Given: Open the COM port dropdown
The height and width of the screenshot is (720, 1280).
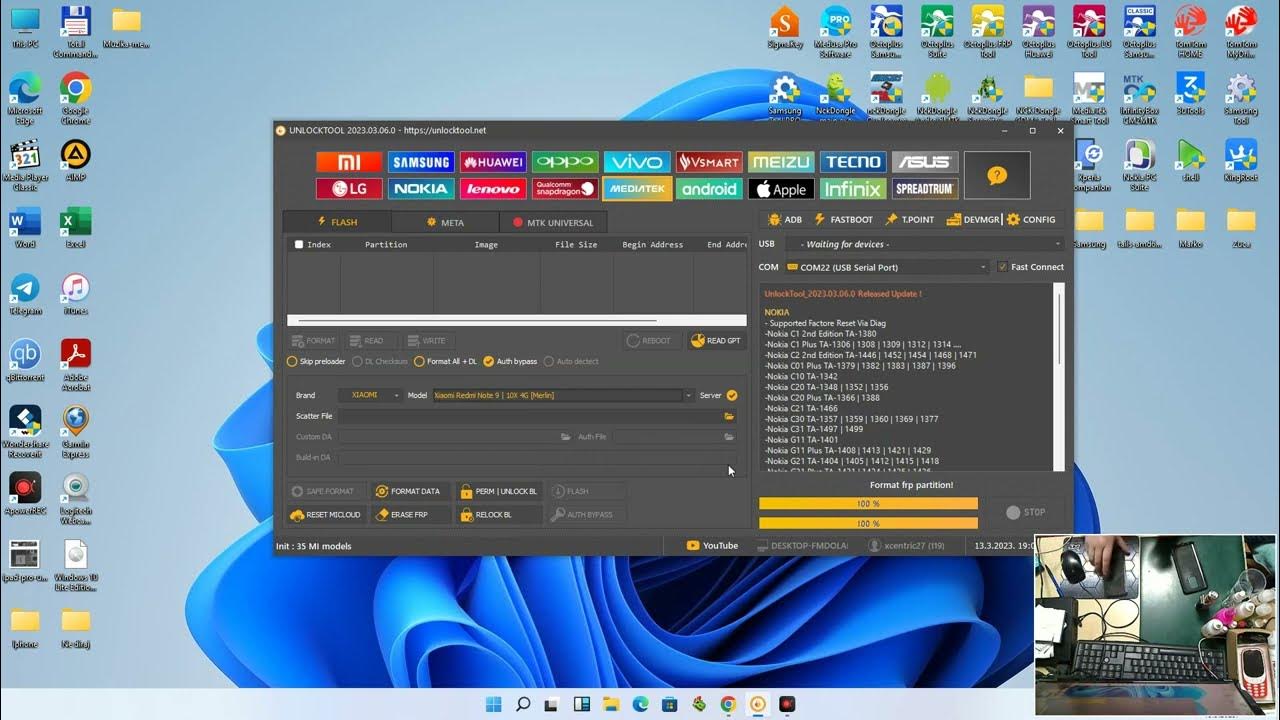Looking at the screenshot, I should [x=887, y=267].
